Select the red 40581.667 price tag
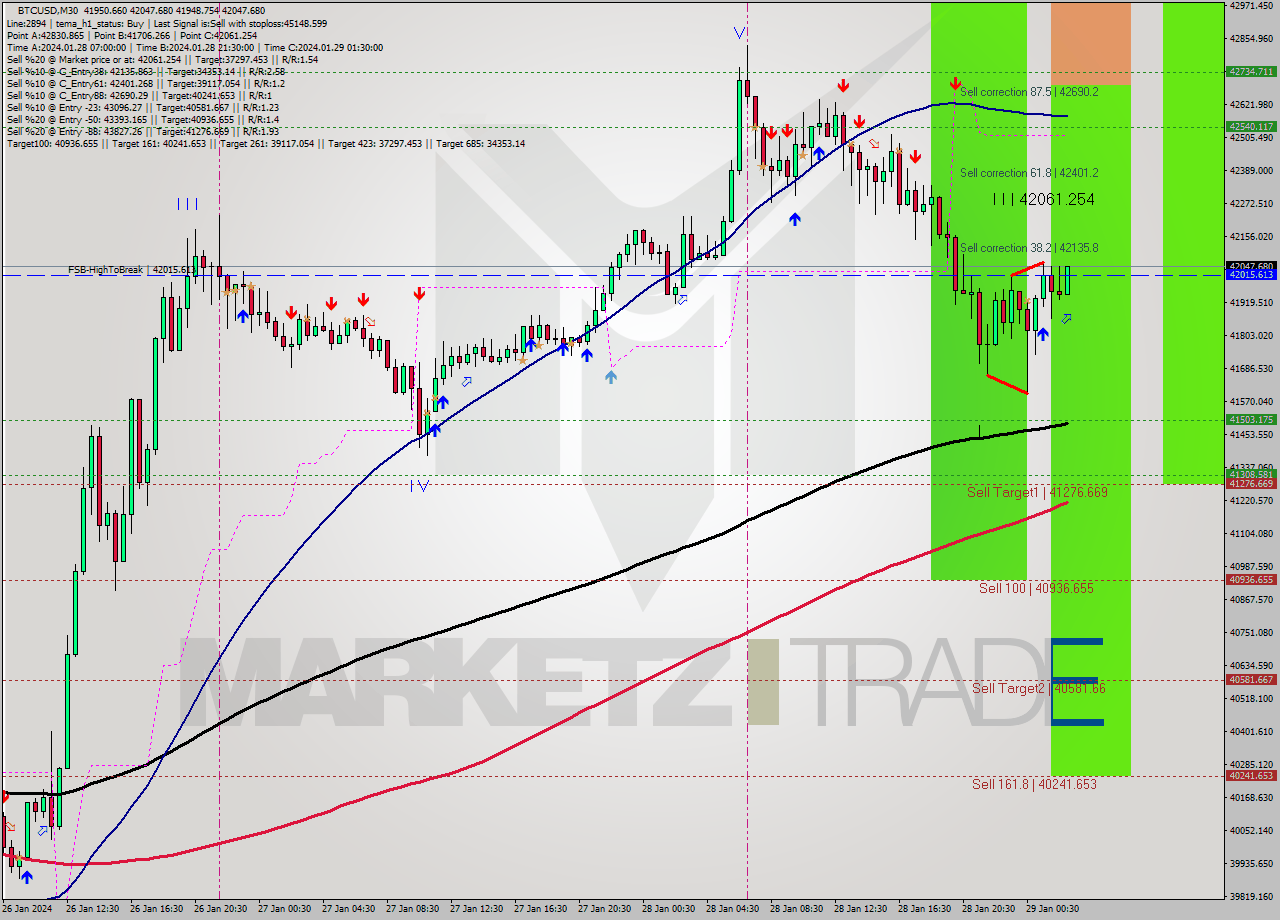This screenshot has height=920, width=1280. point(1250,679)
